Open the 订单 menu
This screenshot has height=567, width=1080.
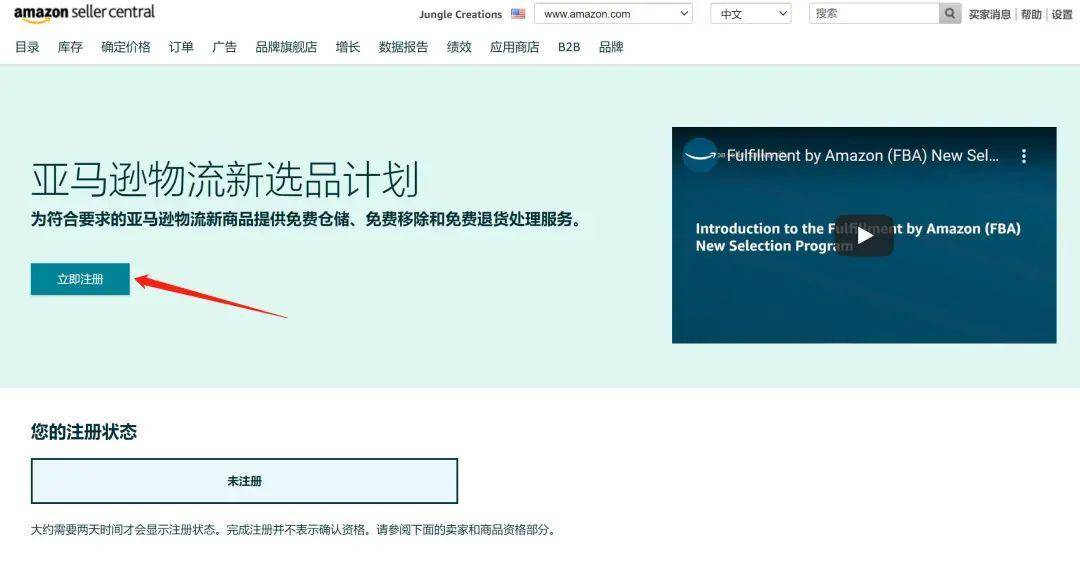point(181,47)
